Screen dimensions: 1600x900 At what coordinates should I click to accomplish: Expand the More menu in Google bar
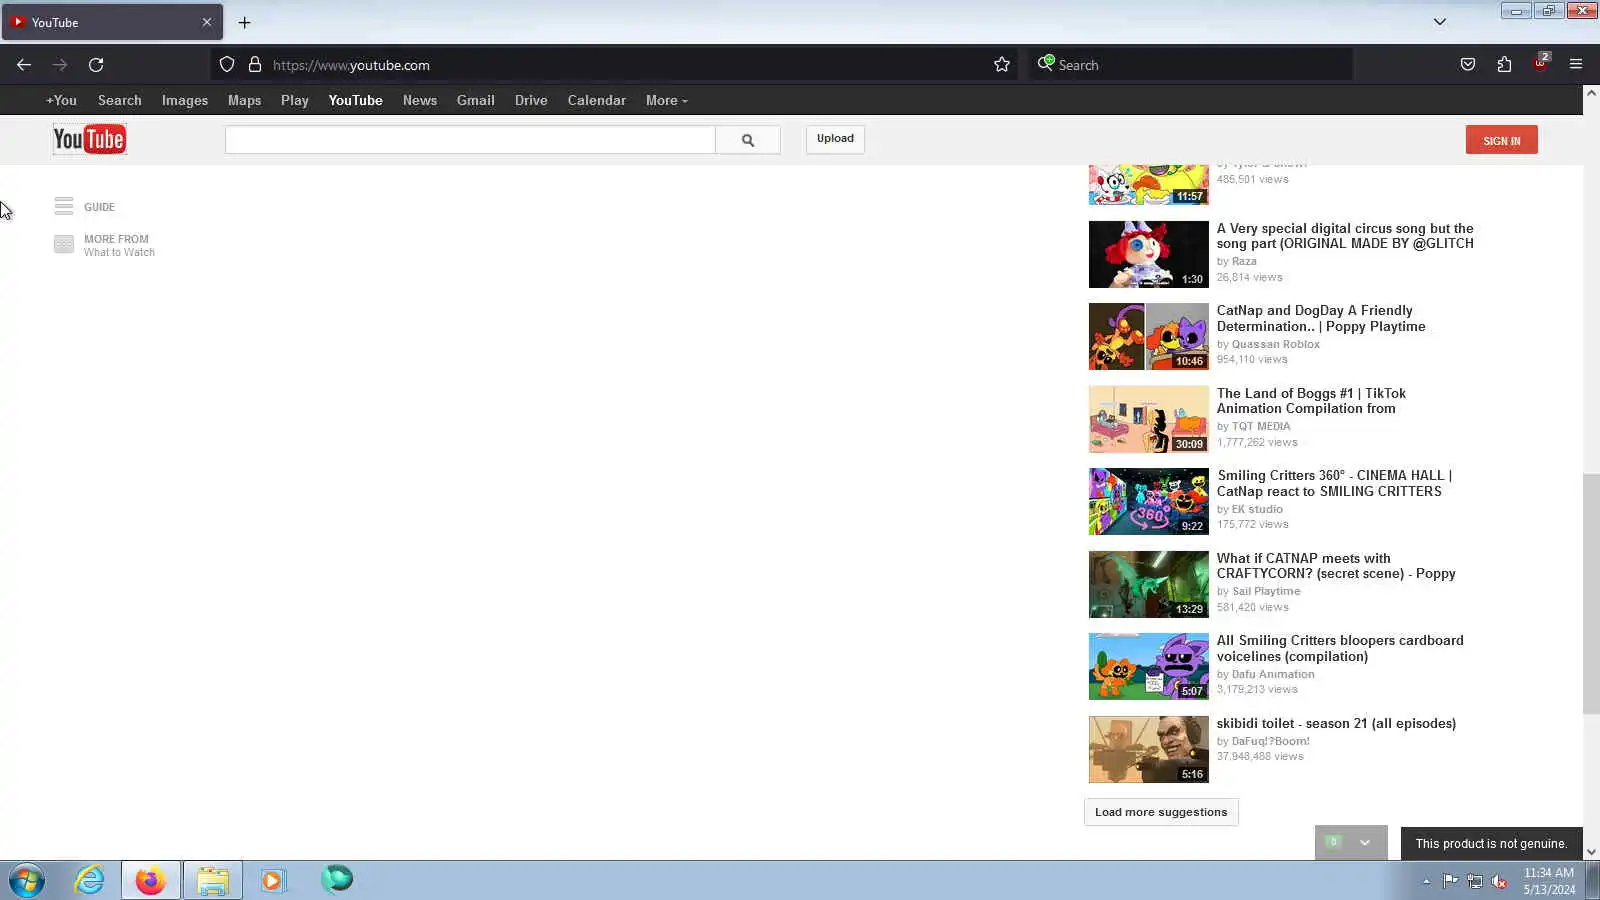click(x=667, y=100)
